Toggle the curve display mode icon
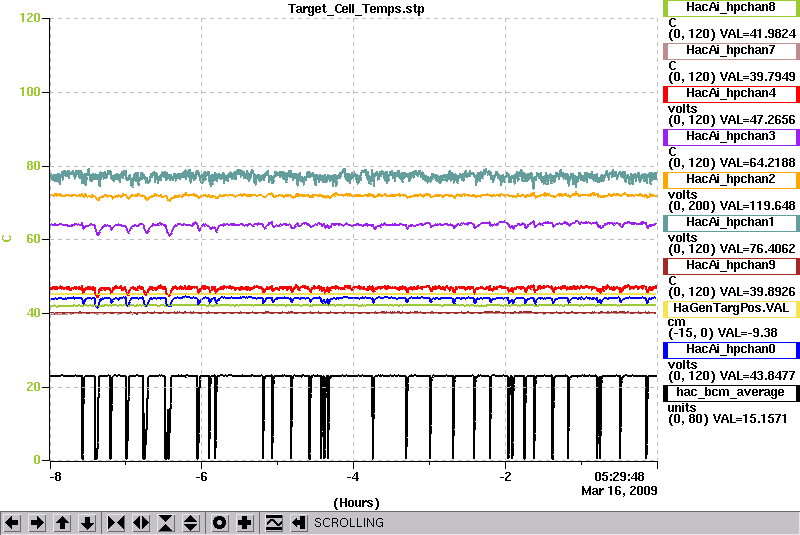Viewport: 800px width, 535px height. tap(274, 523)
